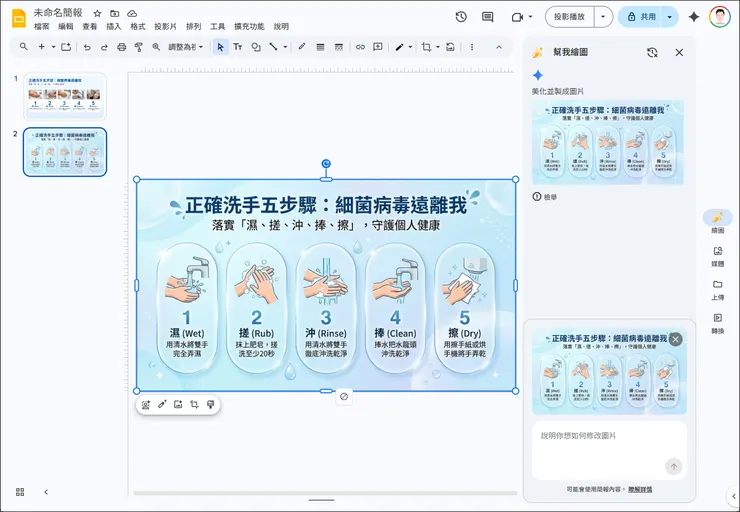Click the Meet camera icon
740x512 pixels.
(517, 17)
